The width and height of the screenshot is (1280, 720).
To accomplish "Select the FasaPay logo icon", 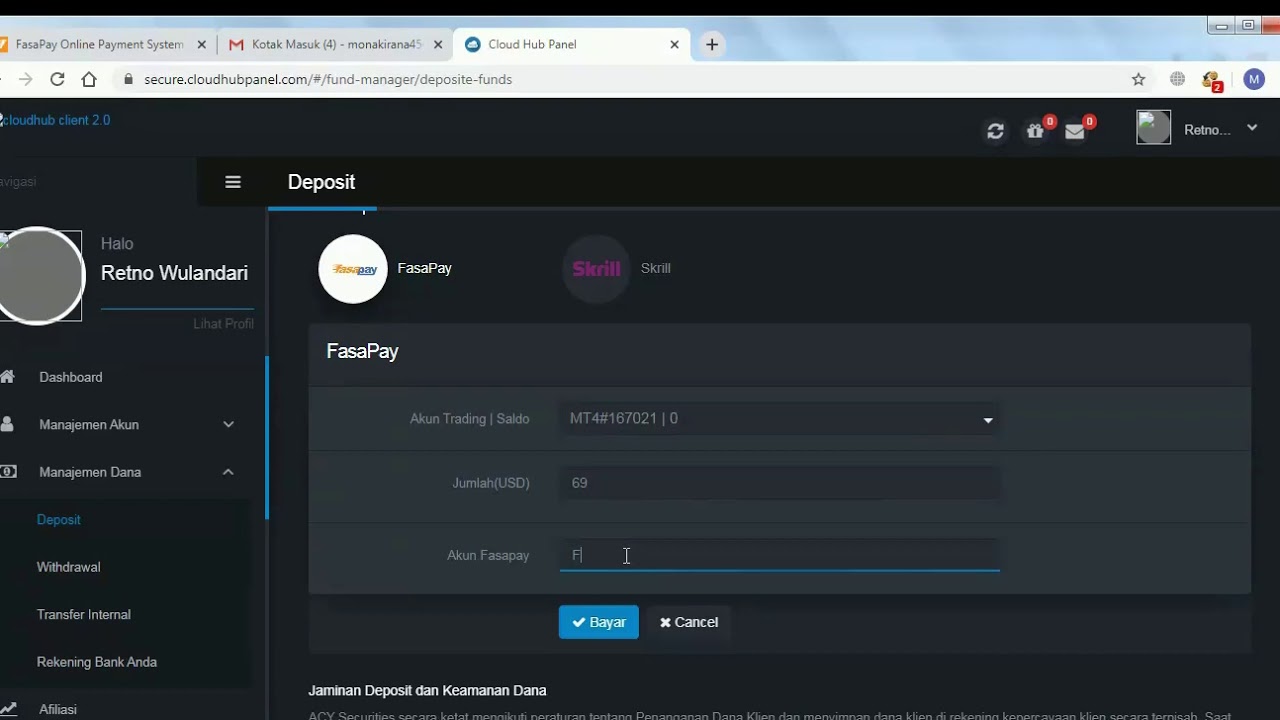I will 353,269.
